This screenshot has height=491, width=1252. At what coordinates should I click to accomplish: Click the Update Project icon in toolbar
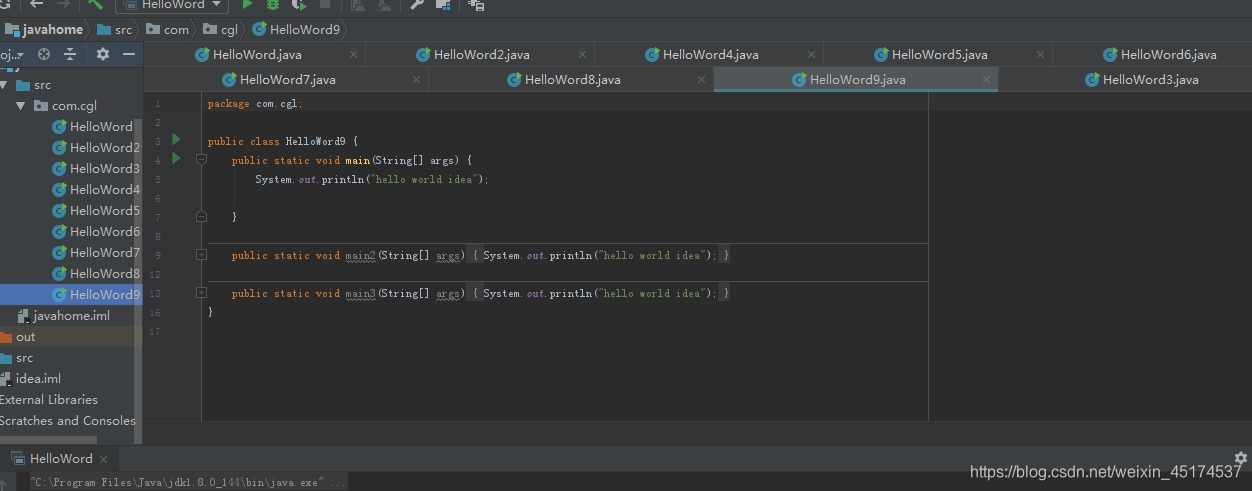(358, 5)
